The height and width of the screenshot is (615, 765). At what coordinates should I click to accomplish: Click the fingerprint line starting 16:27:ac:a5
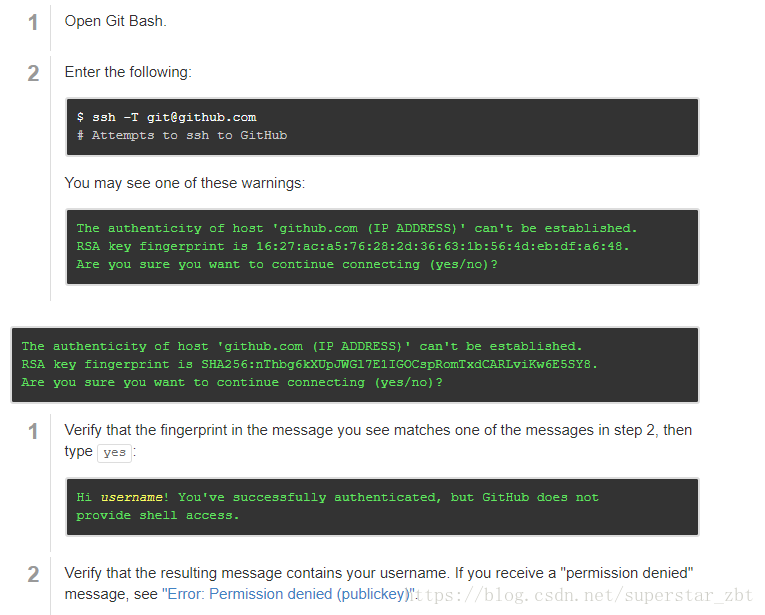(x=353, y=246)
